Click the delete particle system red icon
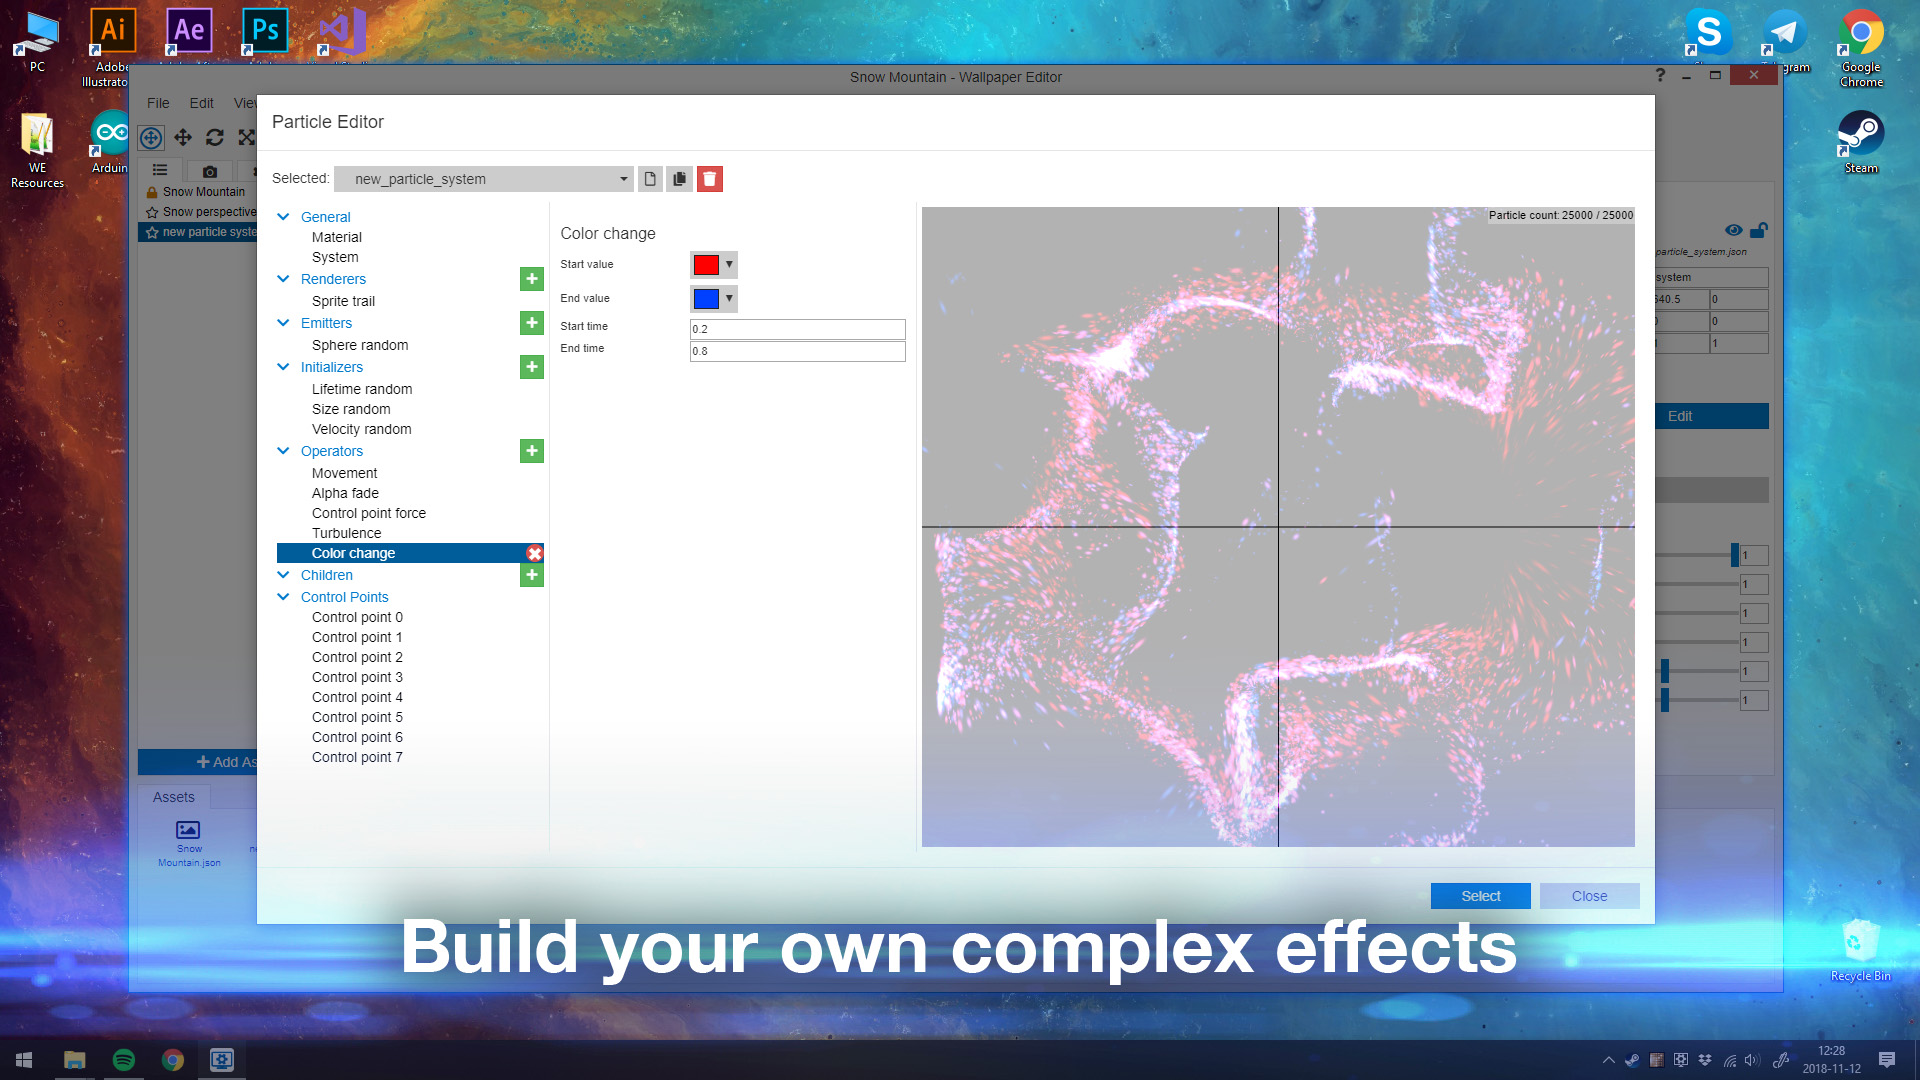Viewport: 1920px width, 1080px height. [709, 178]
